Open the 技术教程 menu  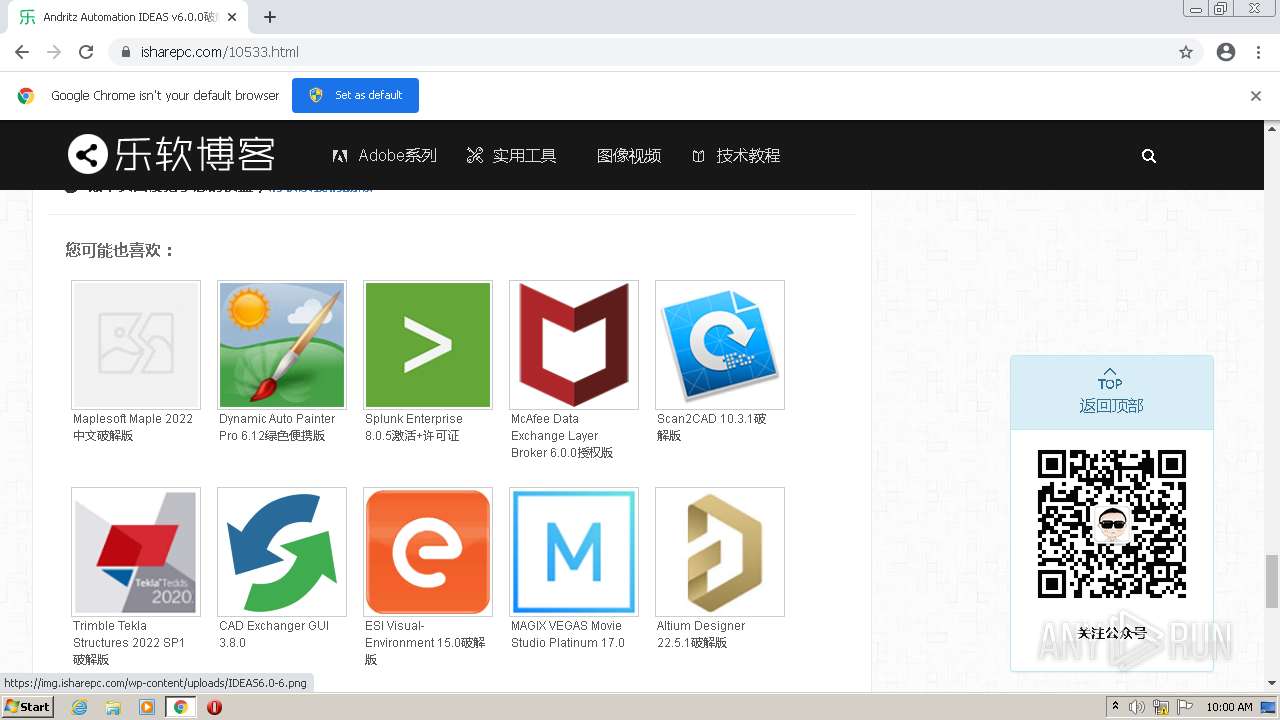pos(736,156)
